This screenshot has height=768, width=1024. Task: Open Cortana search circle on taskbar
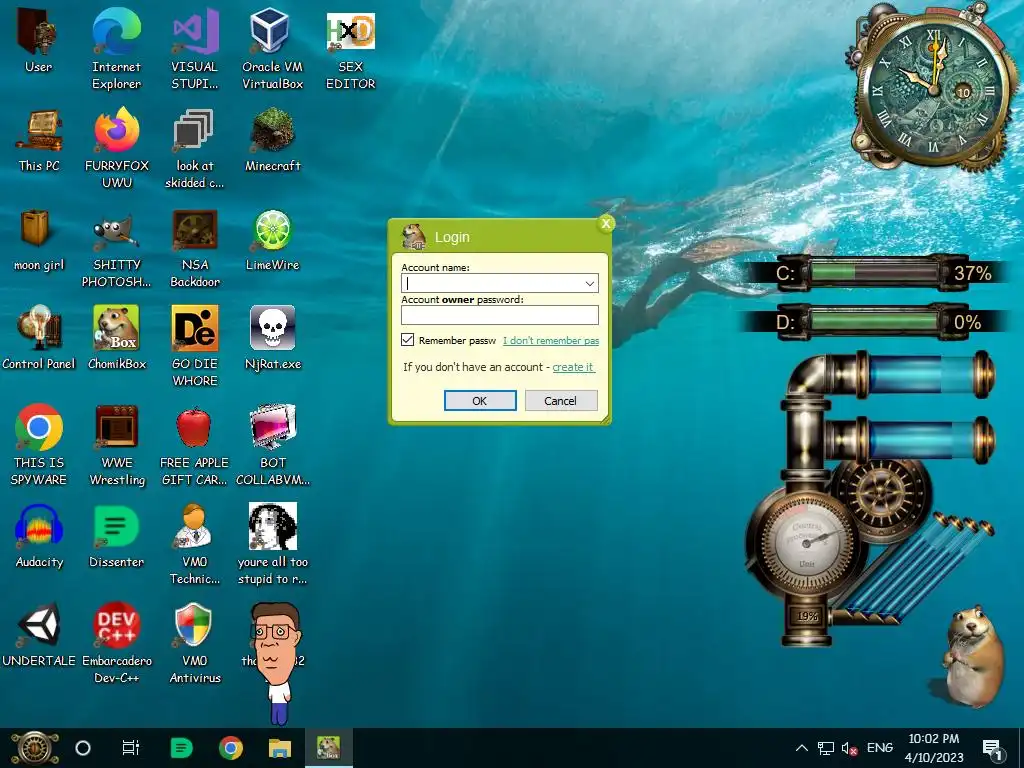(x=83, y=748)
